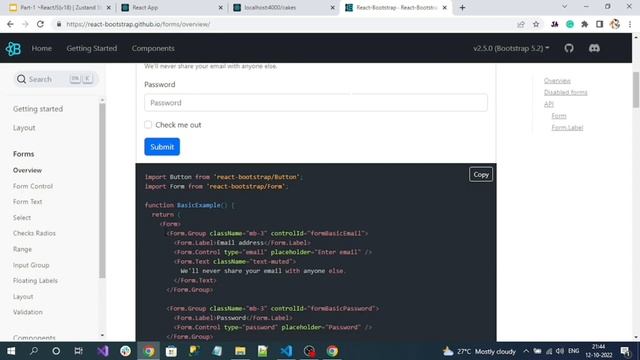
Task: Open Cortana circle icon on taskbar
Action: [x=56, y=351]
